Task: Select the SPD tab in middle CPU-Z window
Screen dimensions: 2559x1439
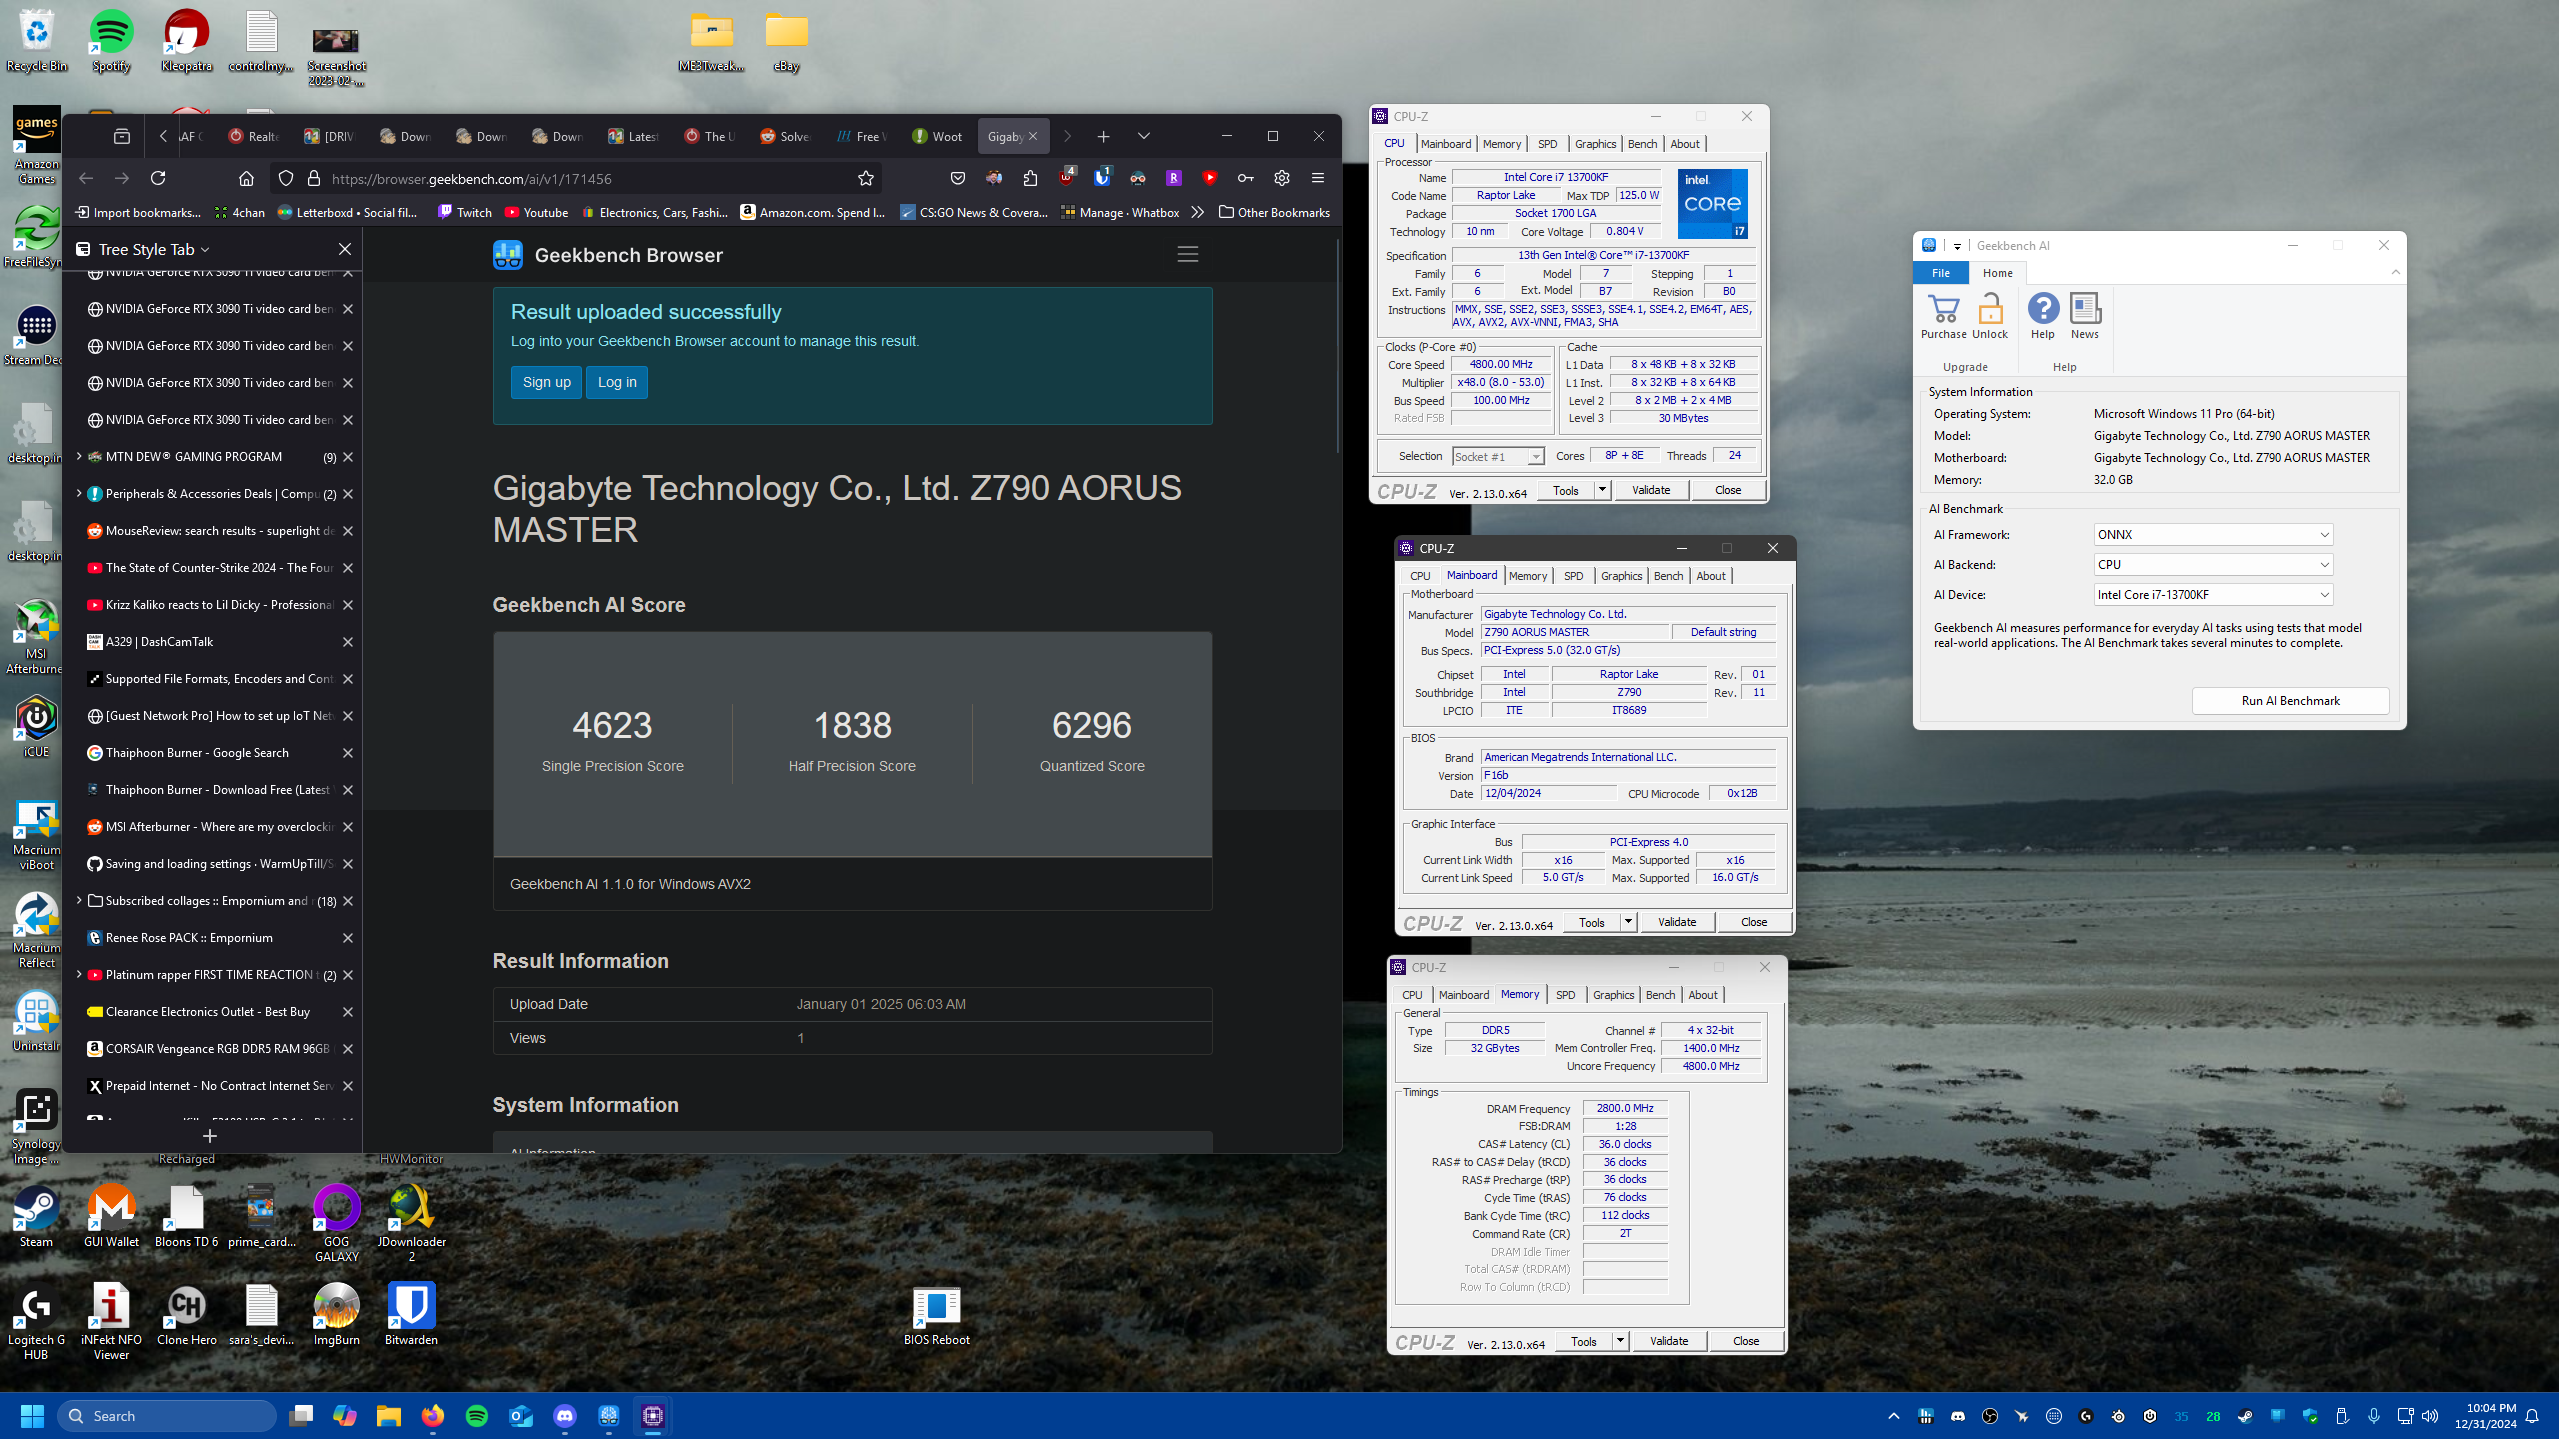Action: coord(1573,576)
